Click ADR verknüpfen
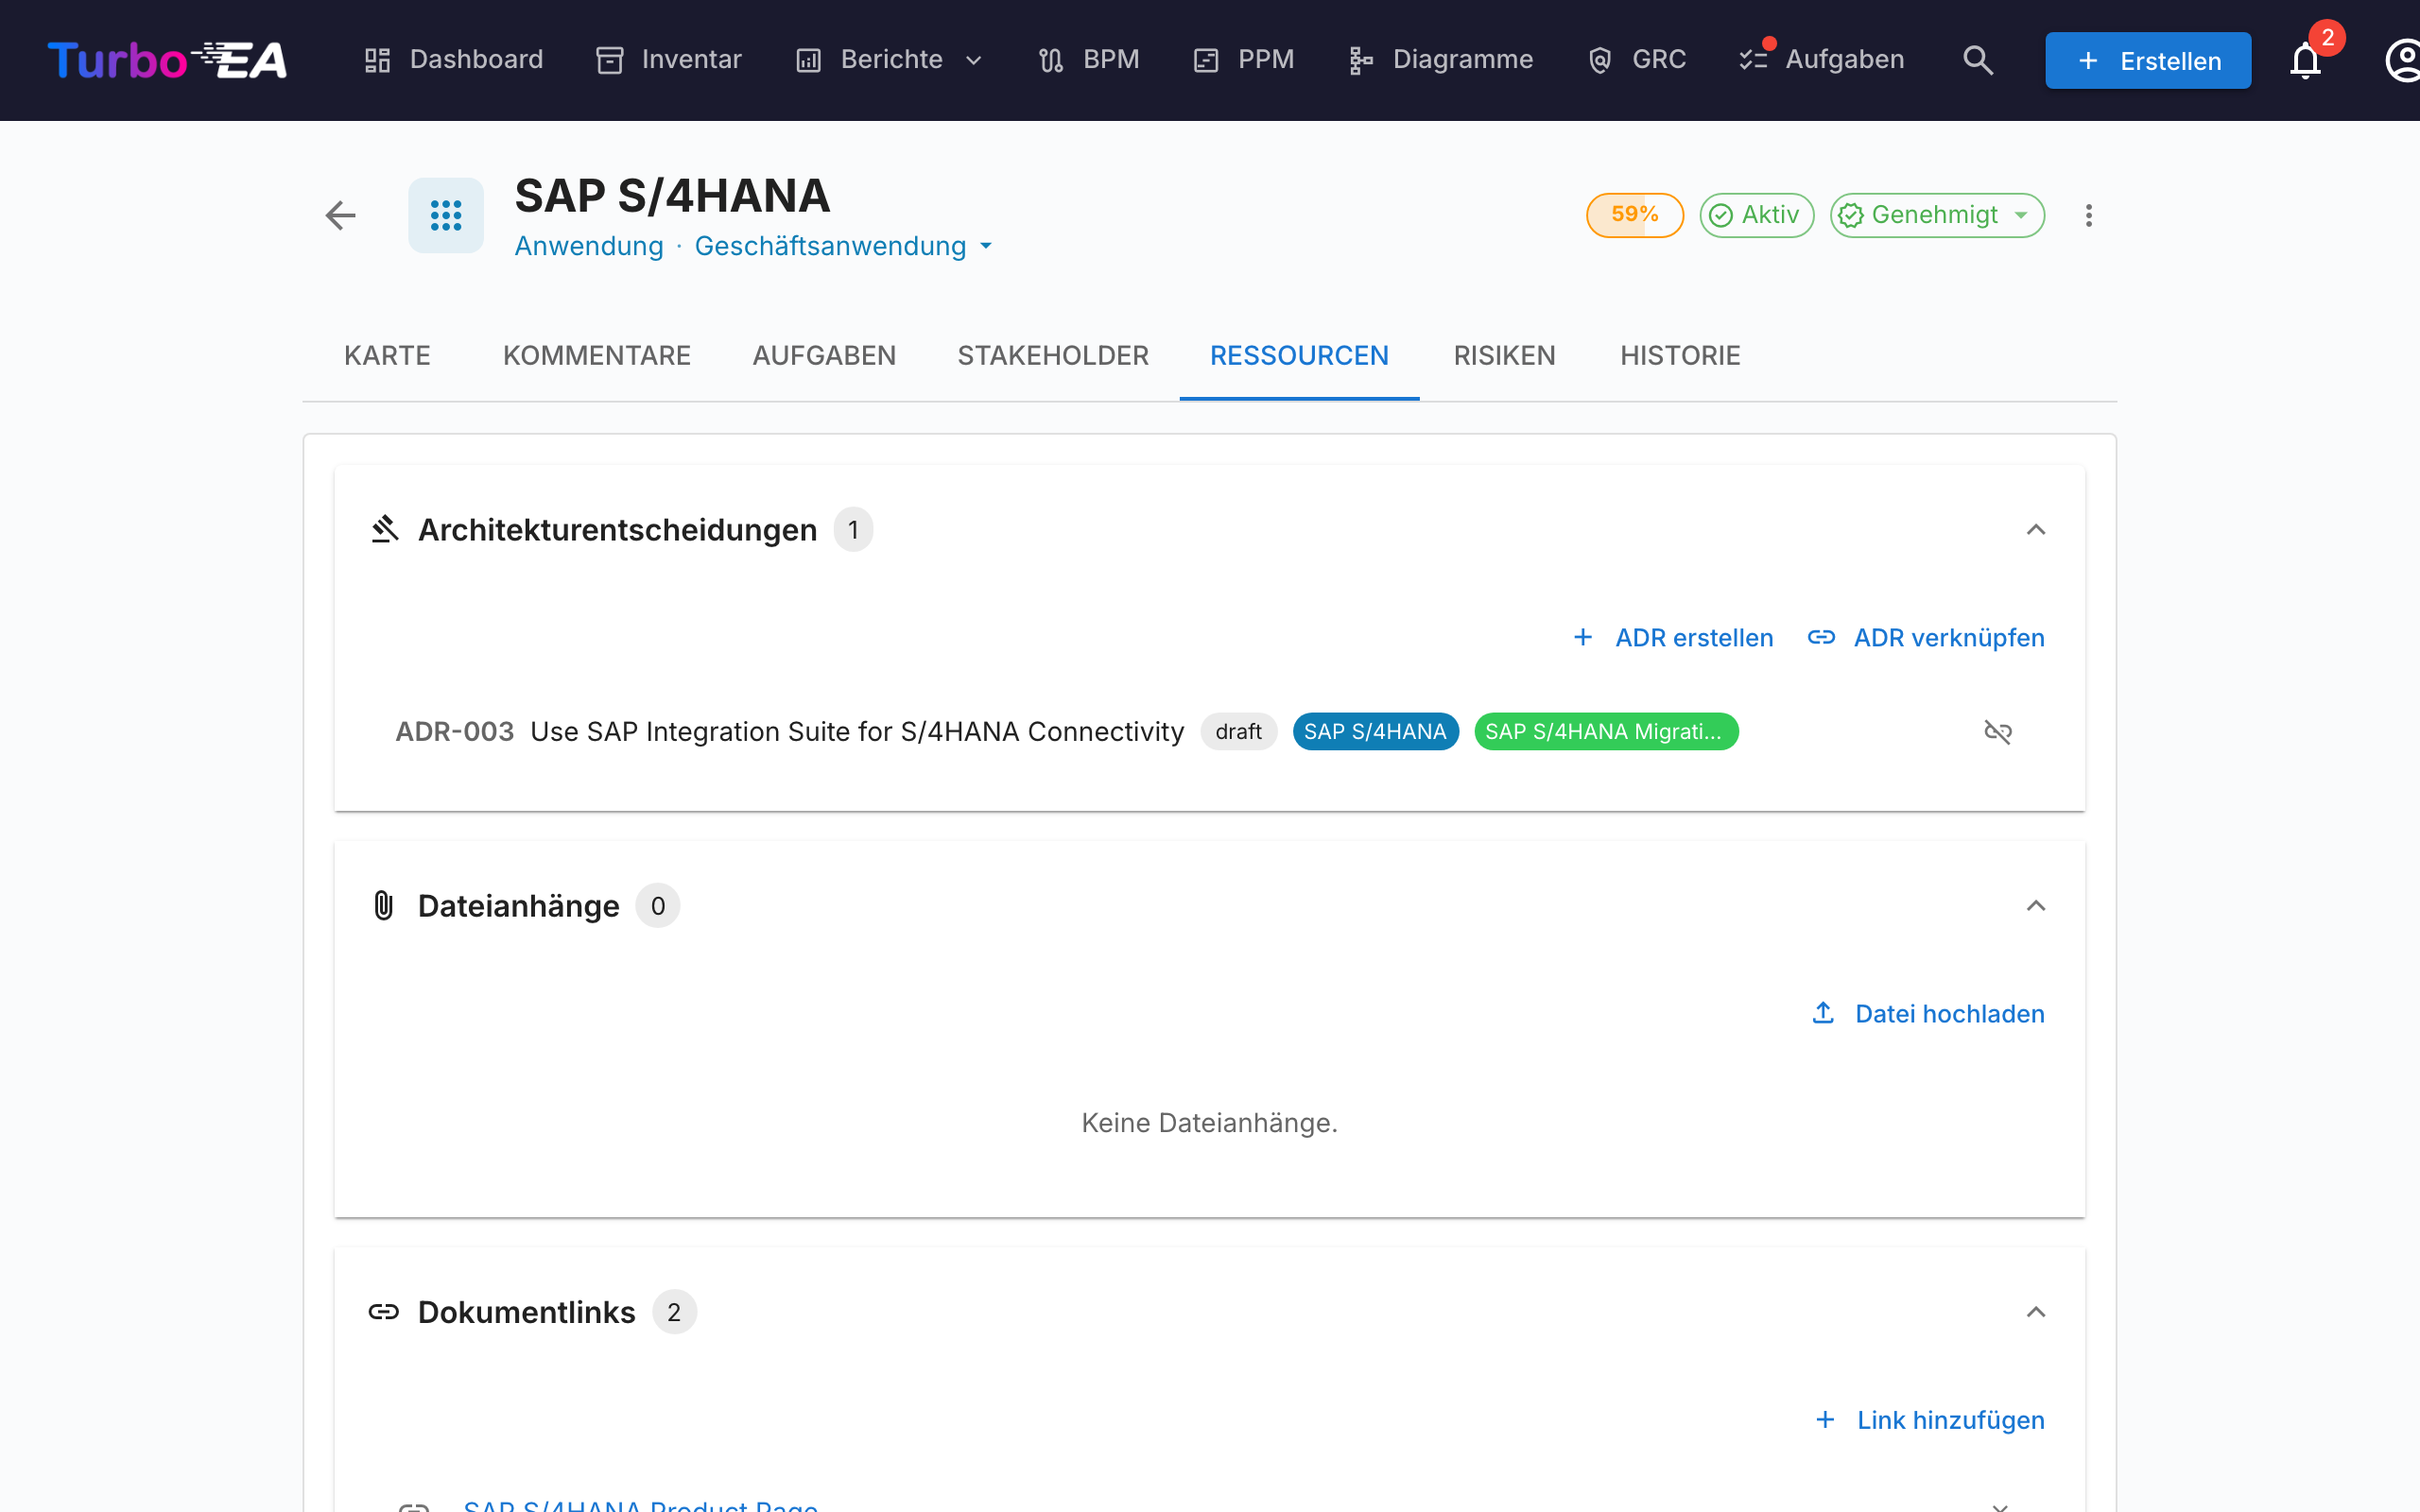2420x1512 pixels. click(1926, 638)
